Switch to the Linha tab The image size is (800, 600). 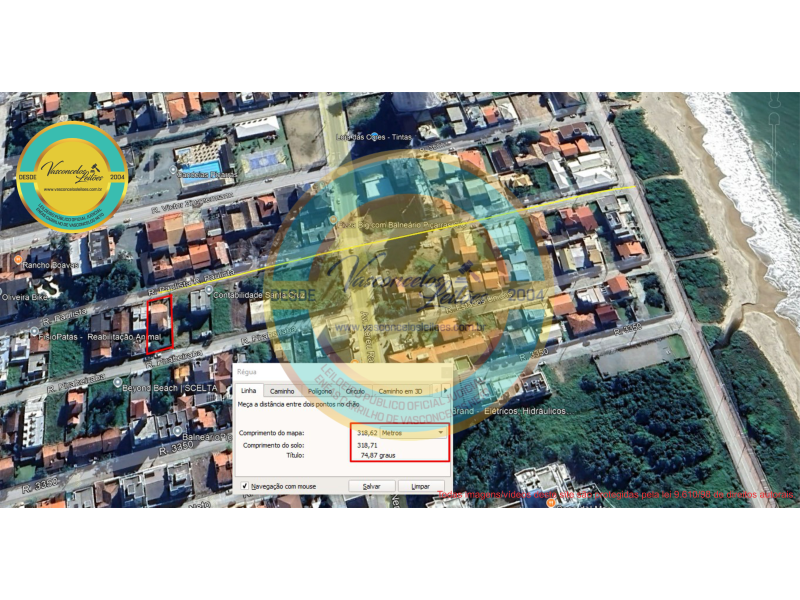[249, 391]
